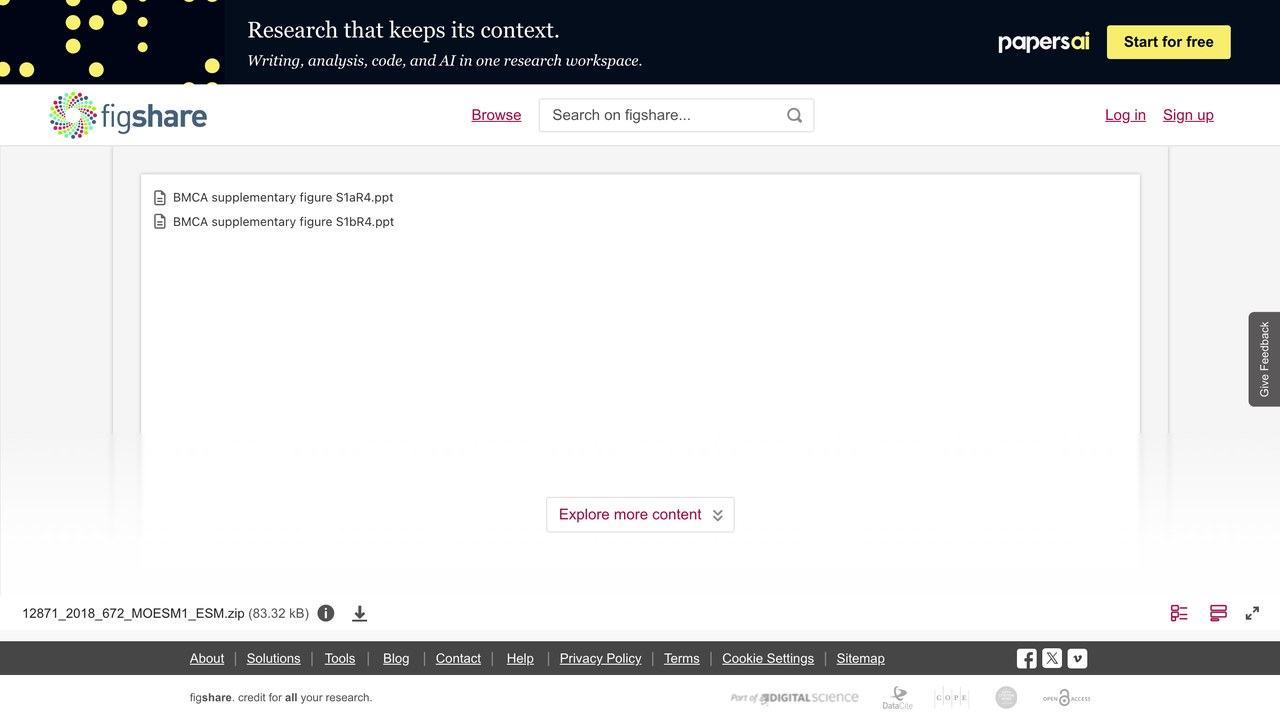View the Privacy Policy
This screenshot has height=720, width=1280.
[x=601, y=658]
